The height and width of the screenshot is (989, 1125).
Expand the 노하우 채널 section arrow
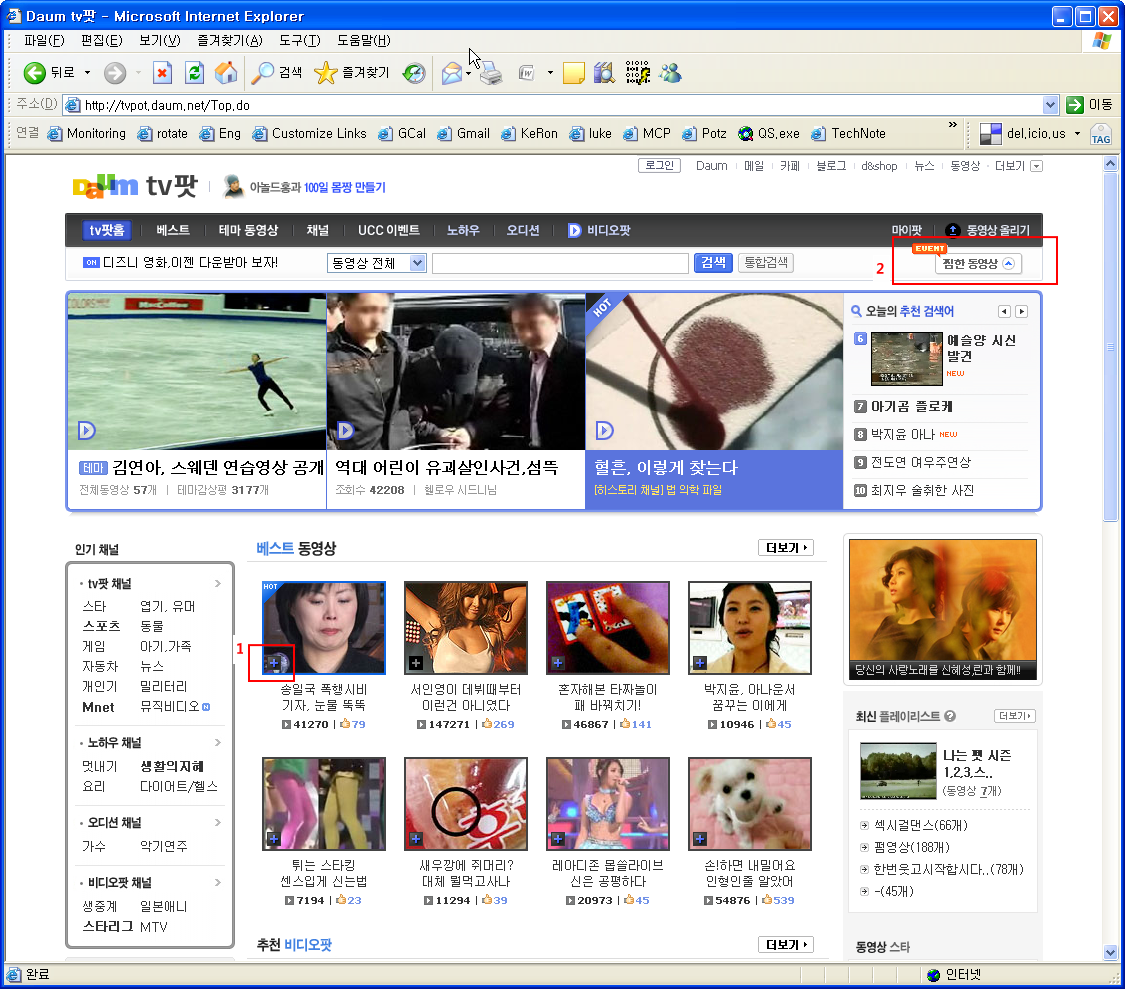217,742
